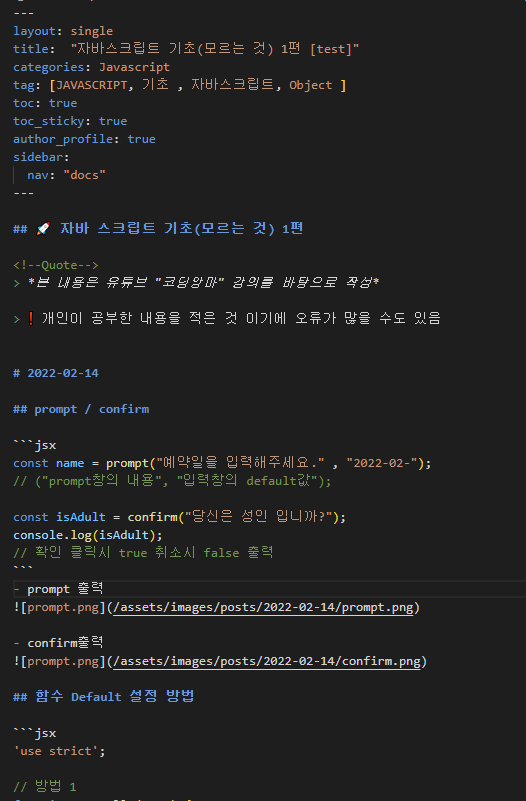526x801 pixels.
Task: Click the rocket emoji in the heading
Action: coord(43,228)
